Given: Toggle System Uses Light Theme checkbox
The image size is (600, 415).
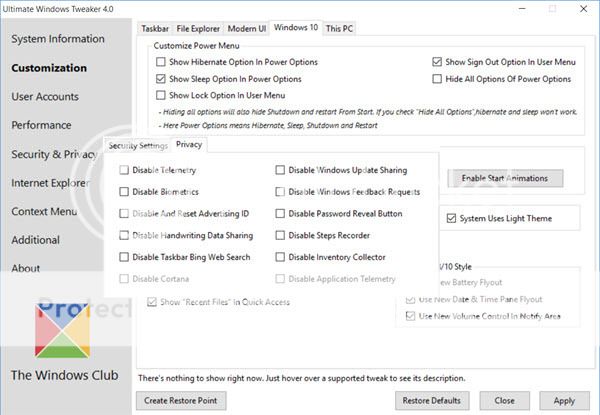Looking at the screenshot, I should coord(451,218).
